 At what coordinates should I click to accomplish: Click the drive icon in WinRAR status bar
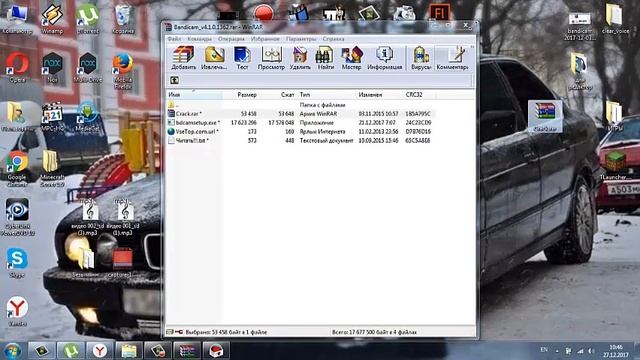pos(170,332)
